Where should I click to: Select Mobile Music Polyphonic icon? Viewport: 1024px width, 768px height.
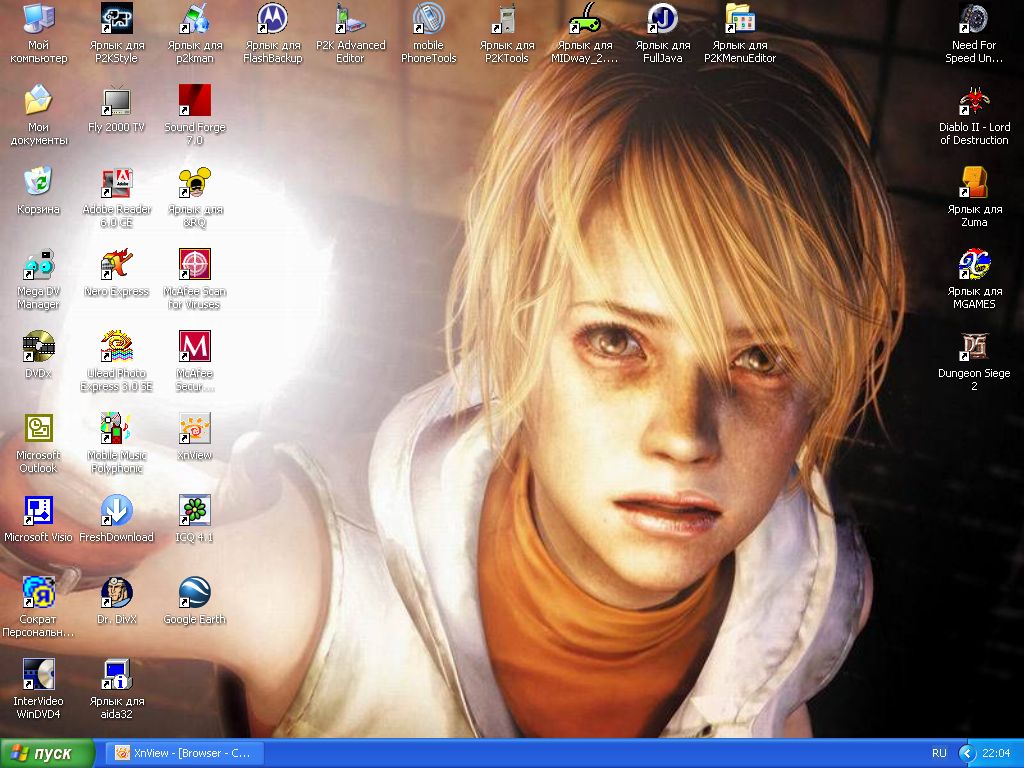pos(116,428)
